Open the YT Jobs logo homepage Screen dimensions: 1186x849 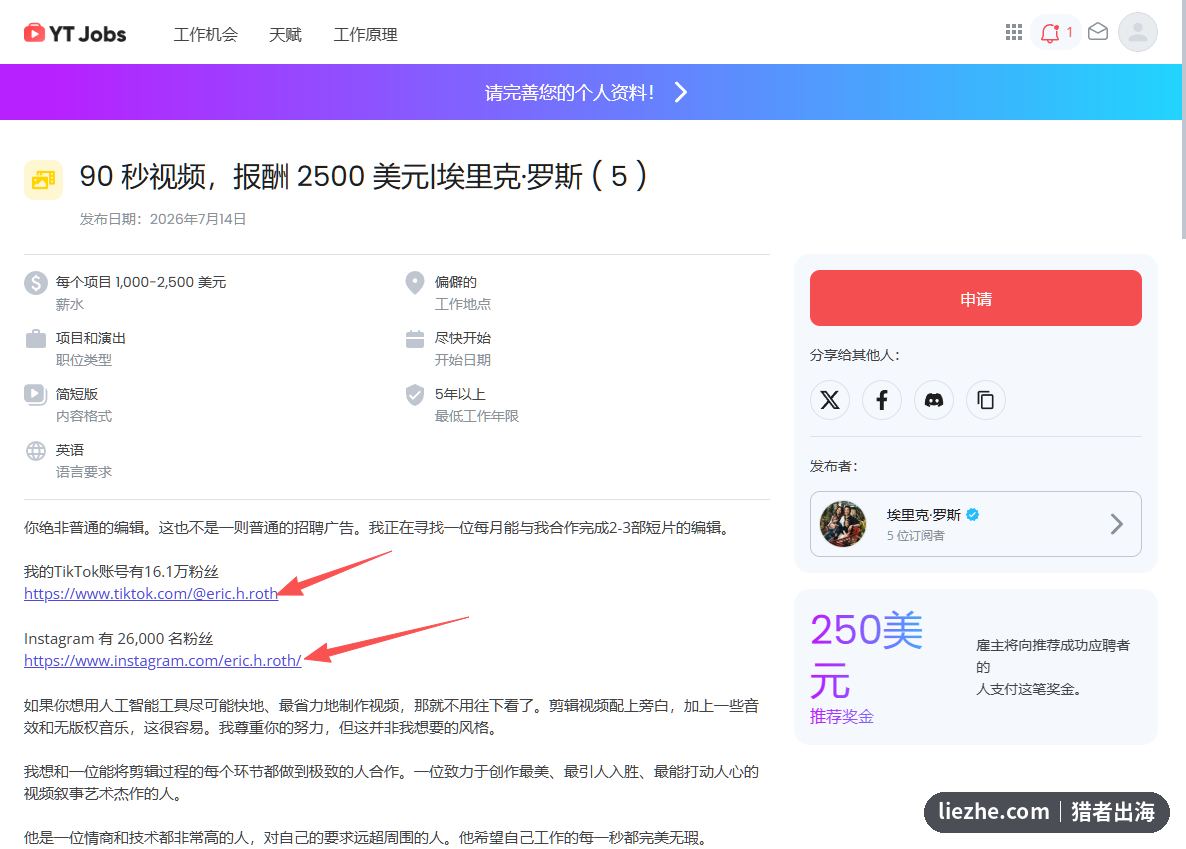(x=75, y=33)
